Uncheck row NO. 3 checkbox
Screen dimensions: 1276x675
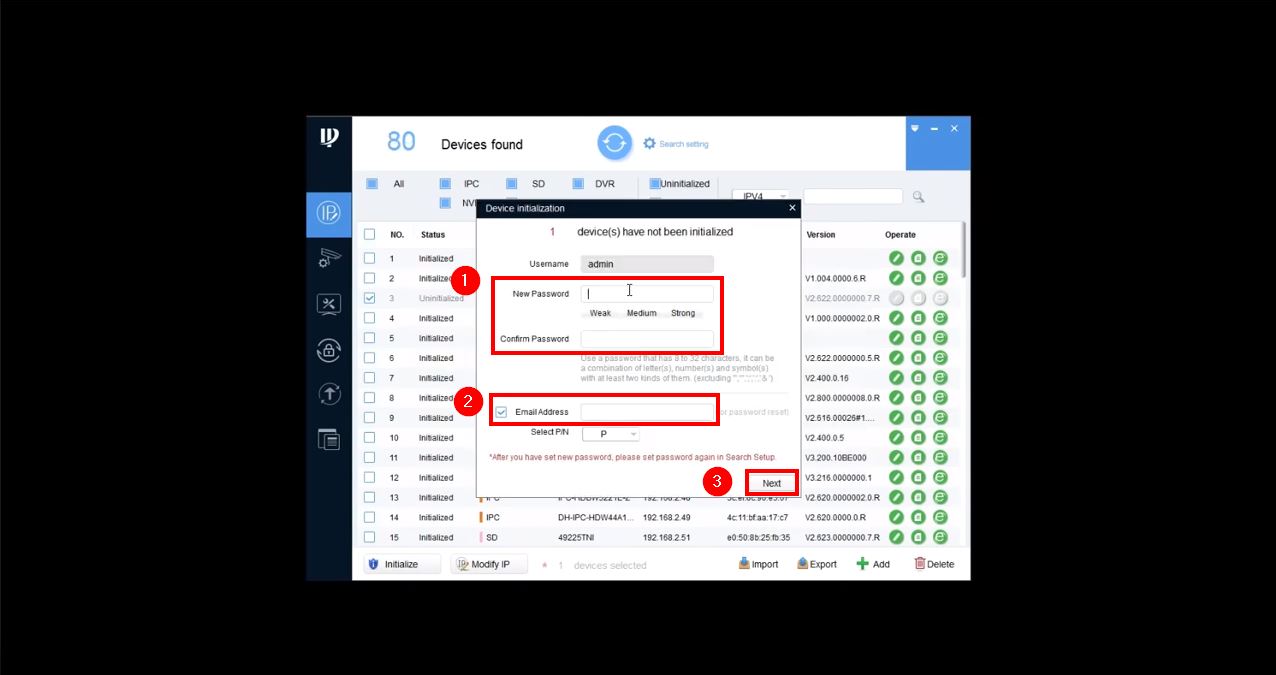pos(369,298)
